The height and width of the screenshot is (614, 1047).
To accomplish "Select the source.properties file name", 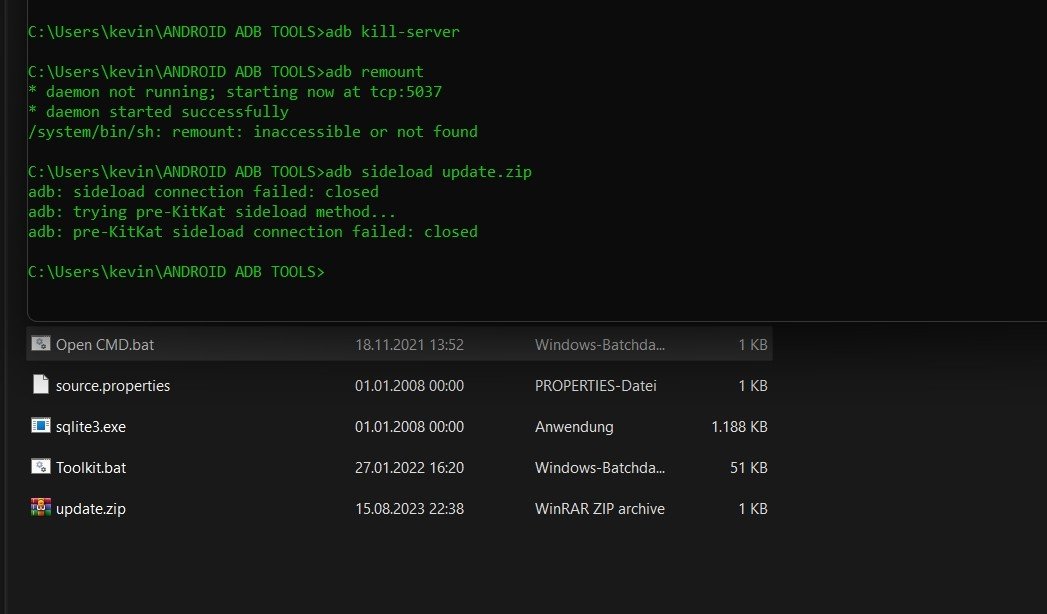I will 113,386.
